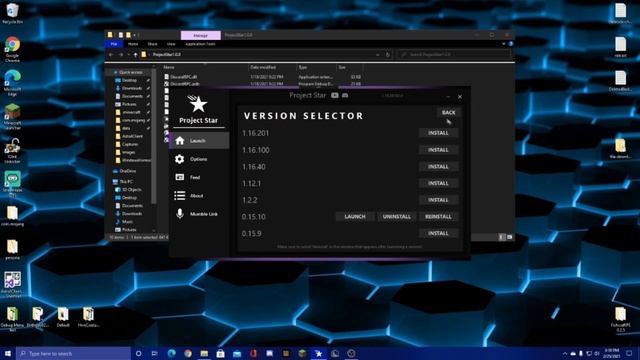Click the microphone icon beside Mumble Link
640x360 pixels.
180,213
